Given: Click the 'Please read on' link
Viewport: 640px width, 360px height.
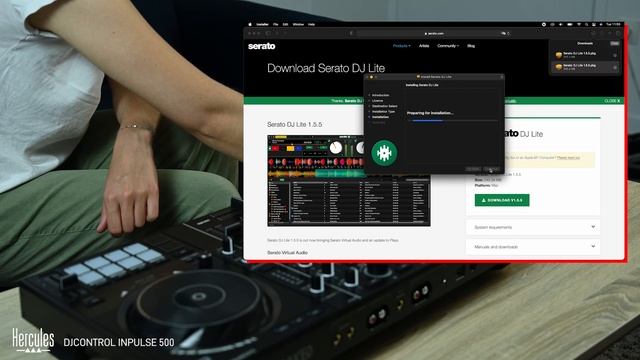Looking at the screenshot, I should pyautogui.click(x=569, y=158).
